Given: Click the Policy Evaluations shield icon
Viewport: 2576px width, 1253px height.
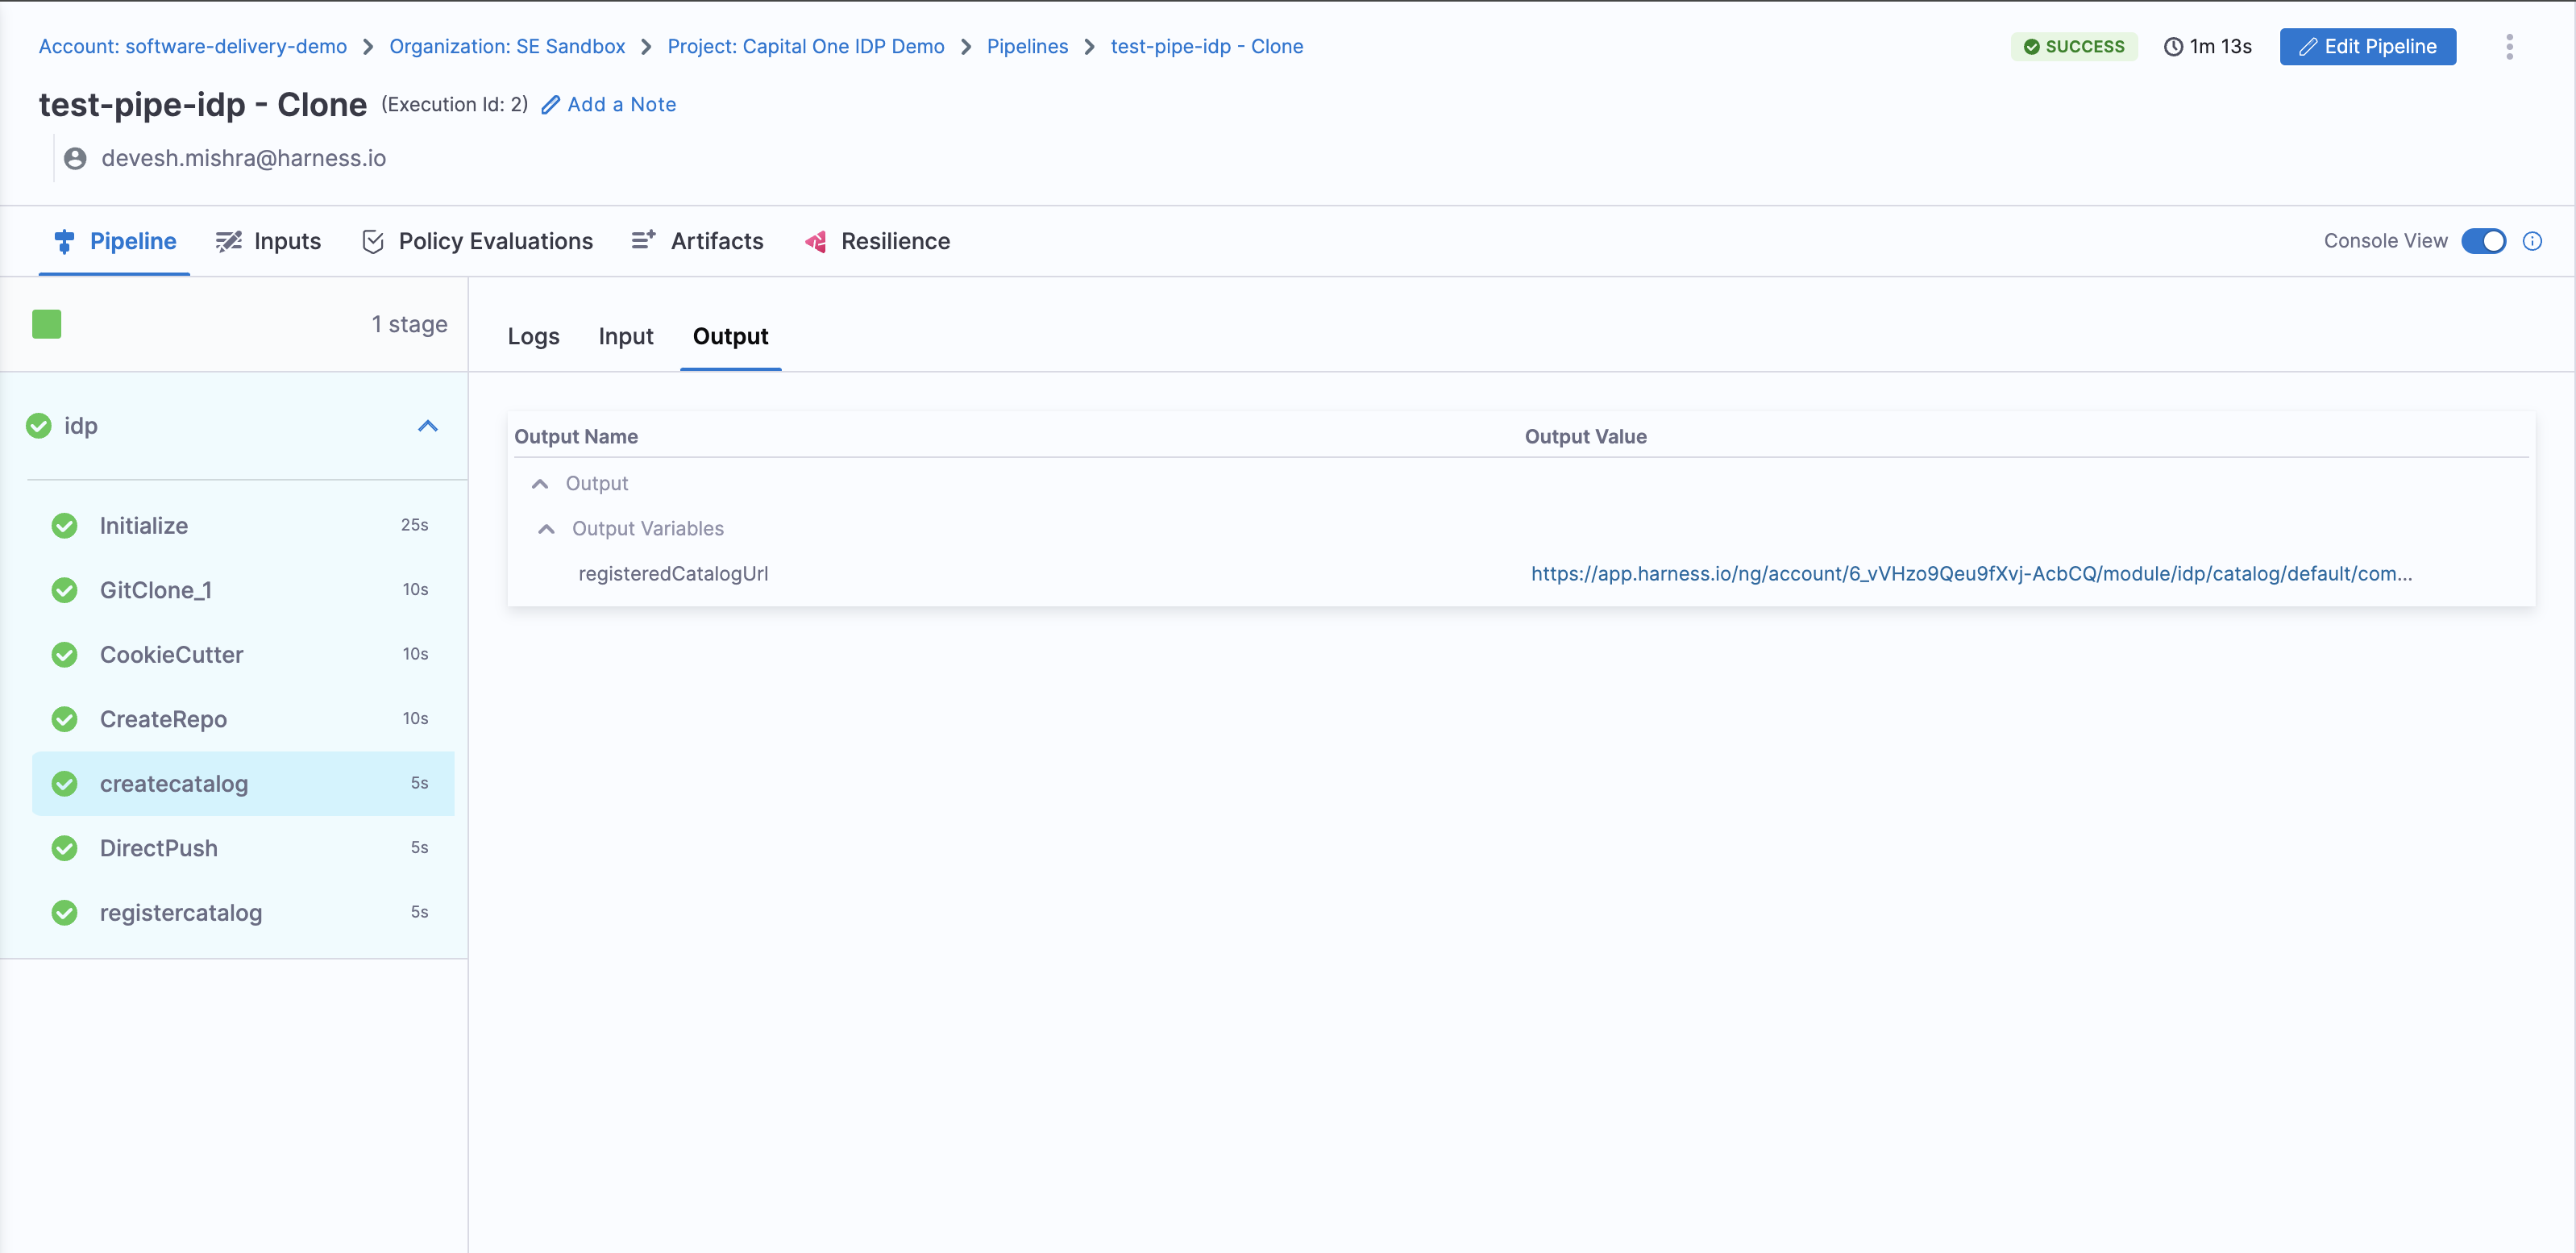Looking at the screenshot, I should click(373, 241).
